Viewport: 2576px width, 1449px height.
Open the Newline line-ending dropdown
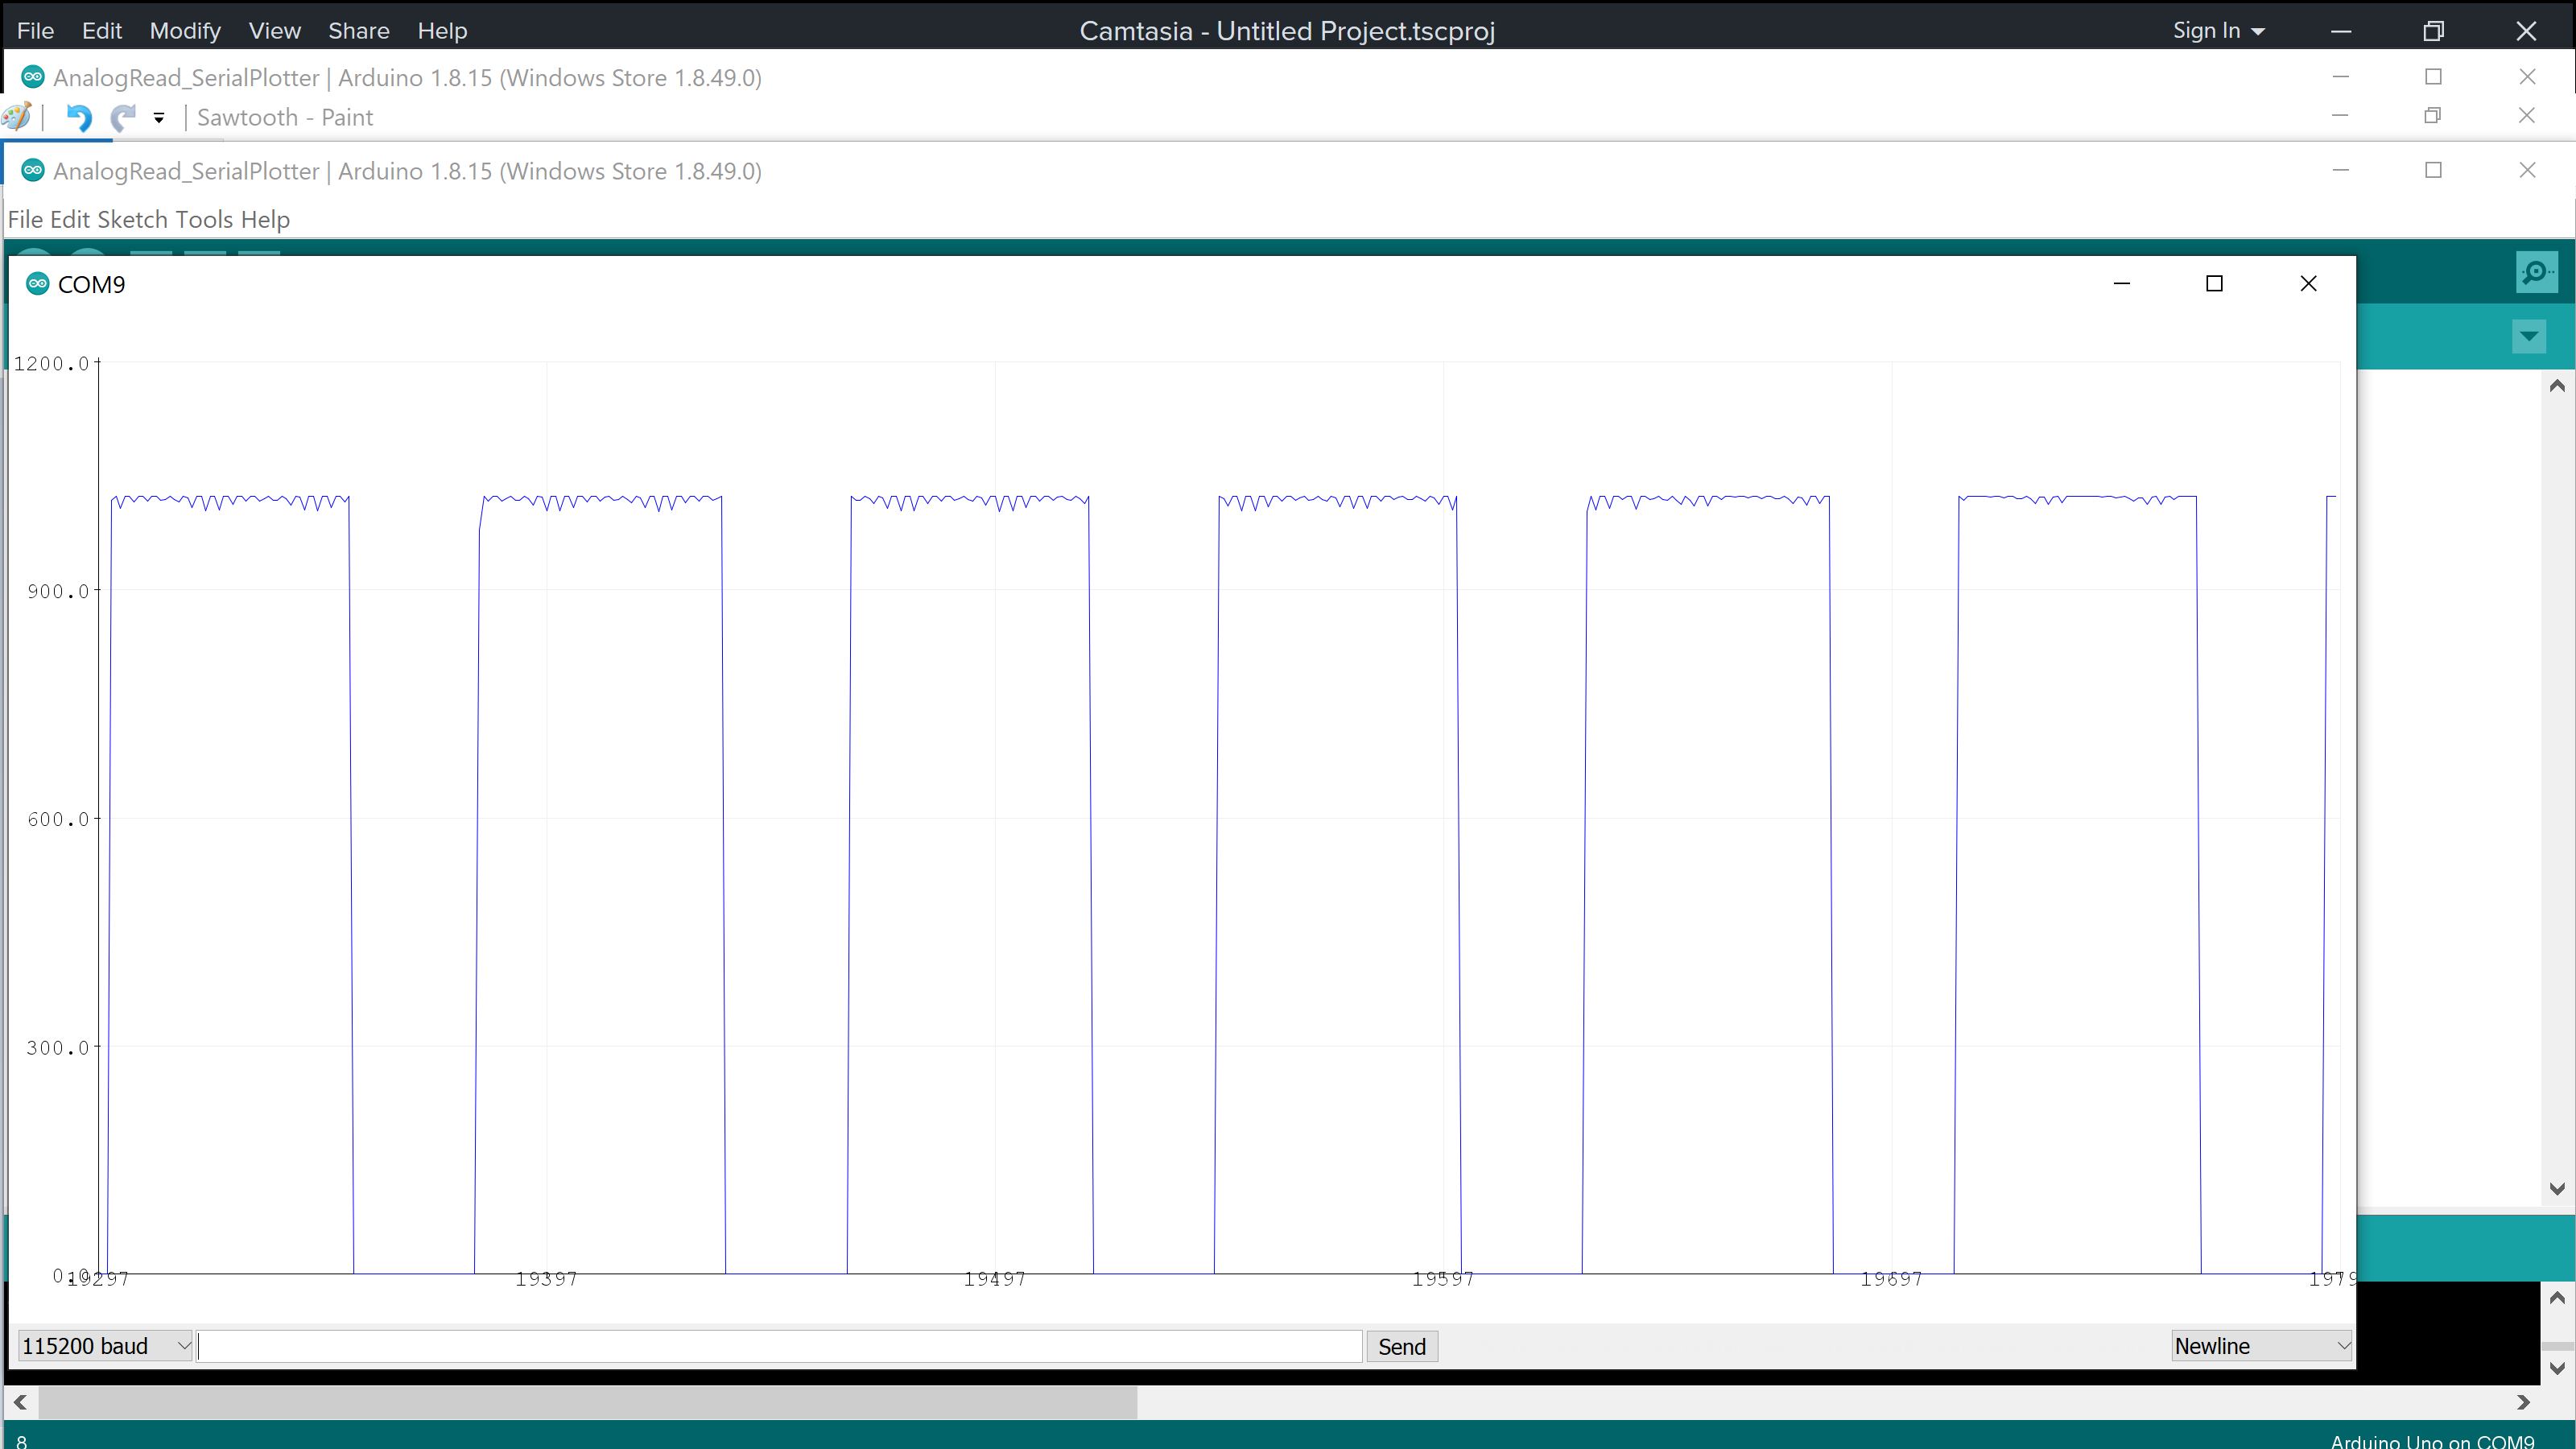[2261, 1346]
